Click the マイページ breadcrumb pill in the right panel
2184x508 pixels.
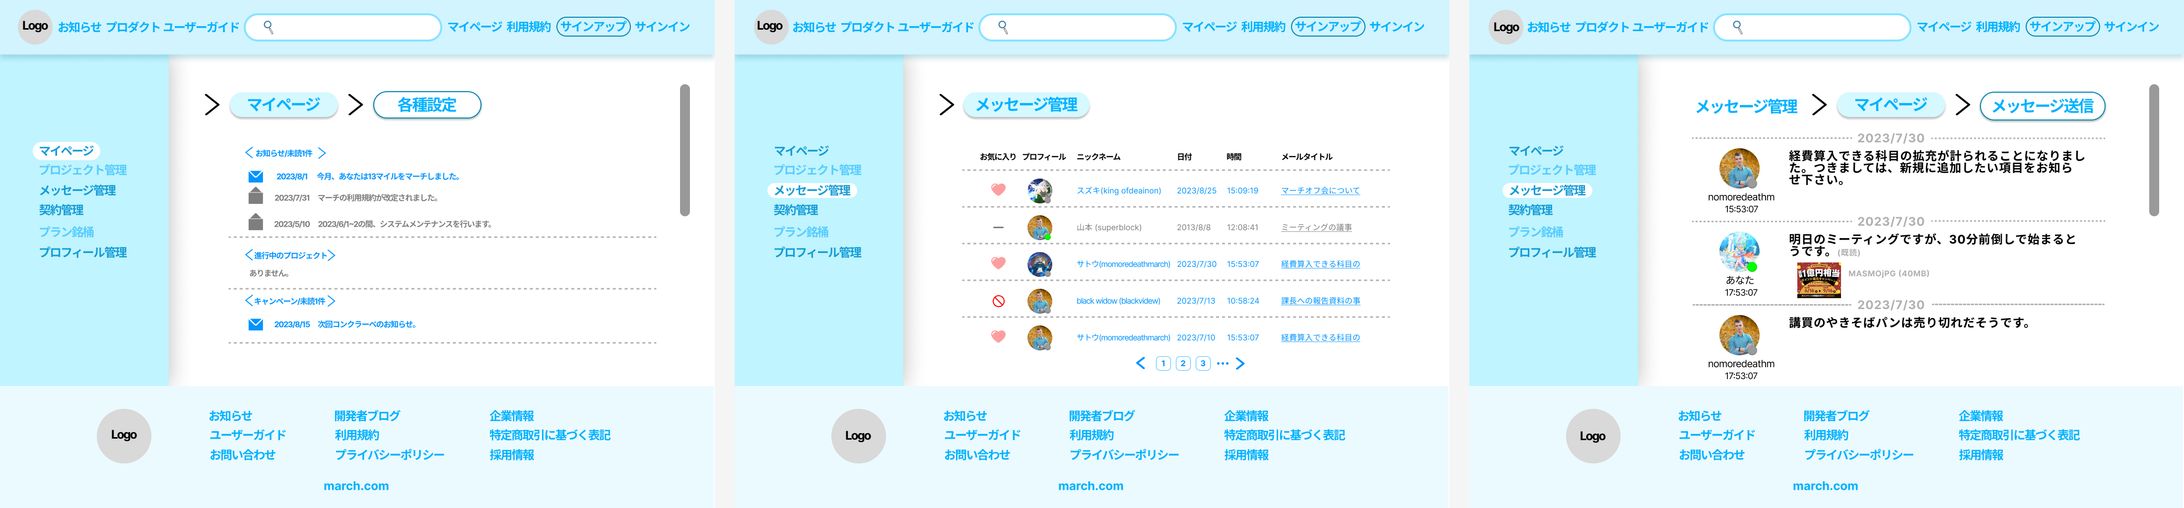click(1890, 104)
